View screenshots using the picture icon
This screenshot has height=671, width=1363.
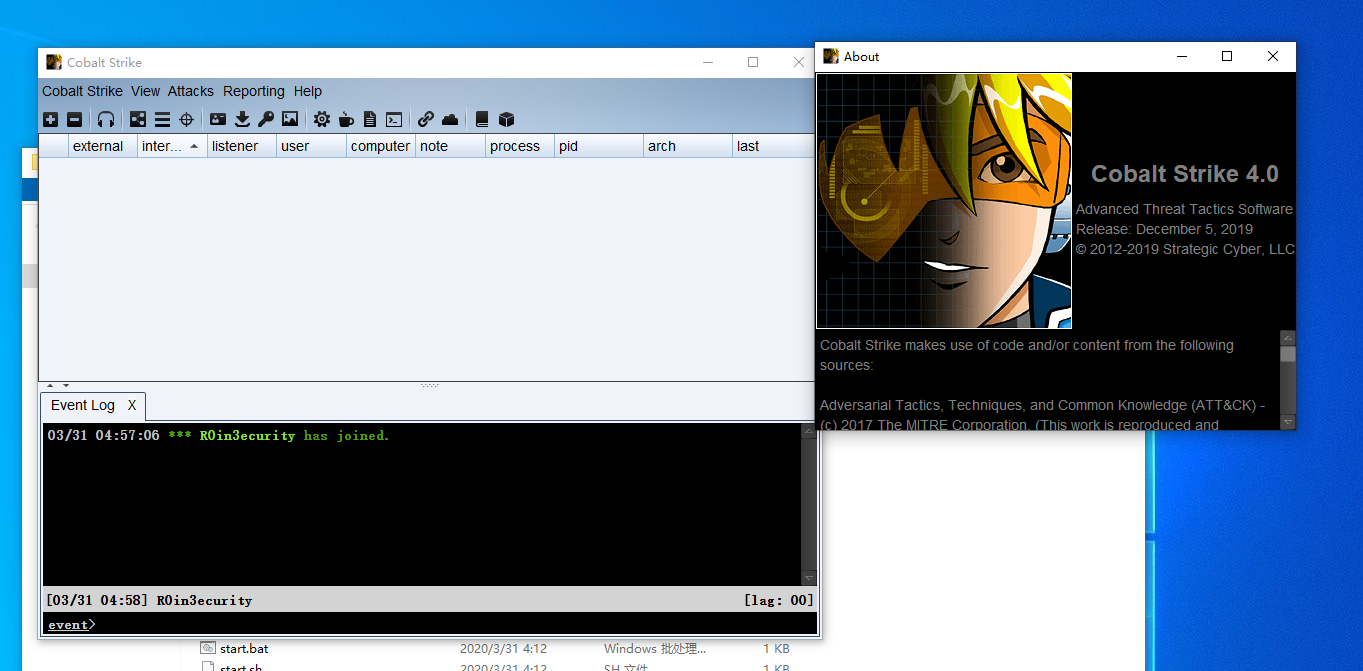pos(290,120)
